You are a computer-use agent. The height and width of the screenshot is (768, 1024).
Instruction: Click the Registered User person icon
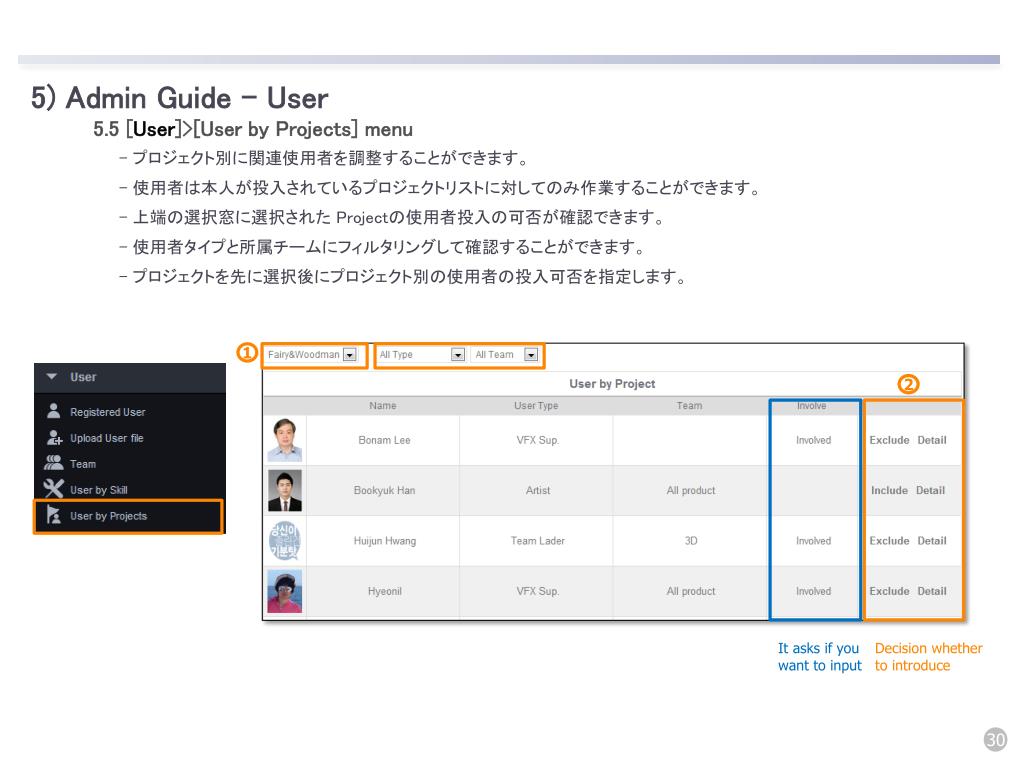click(x=54, y=411)
